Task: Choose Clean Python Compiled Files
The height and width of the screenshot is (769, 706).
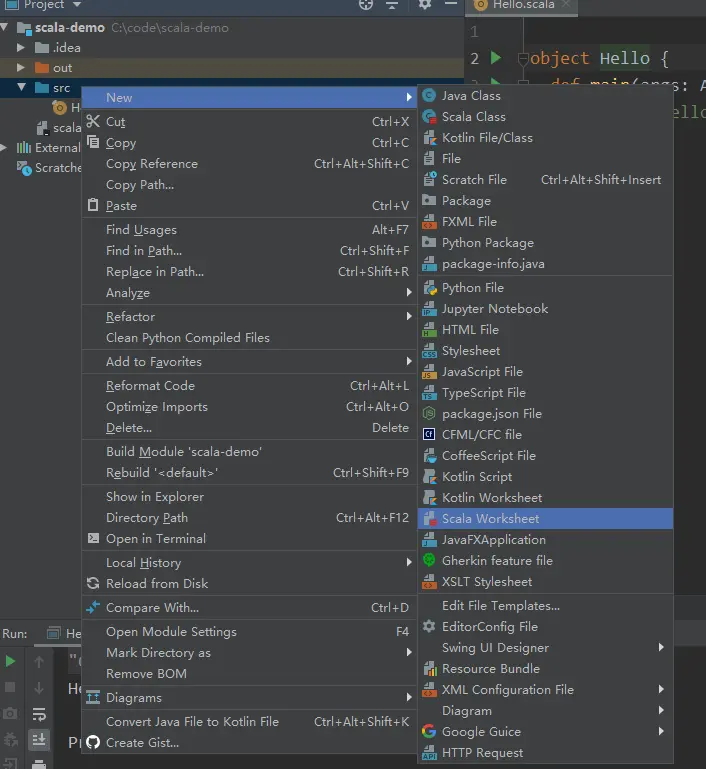Action: [249, 338]
